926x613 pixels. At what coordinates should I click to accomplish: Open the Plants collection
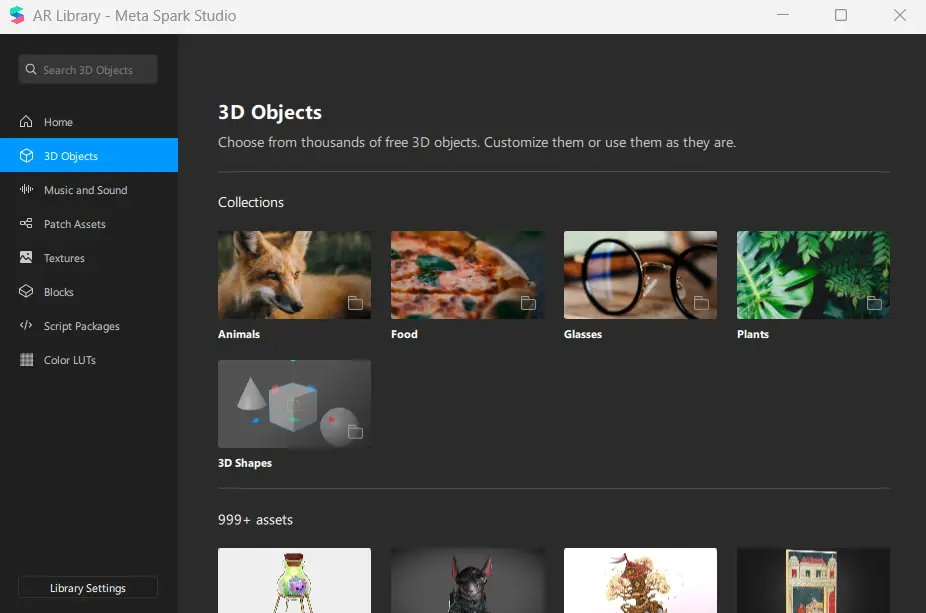point(813,274)
